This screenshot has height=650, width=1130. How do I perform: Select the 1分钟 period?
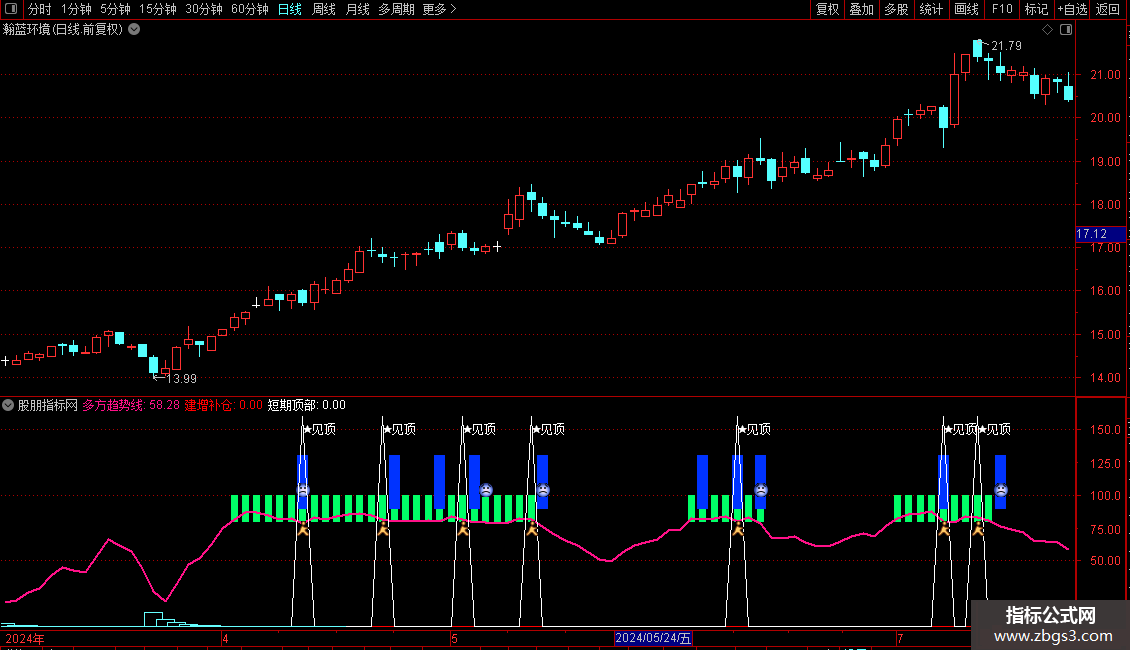point(76,9)
